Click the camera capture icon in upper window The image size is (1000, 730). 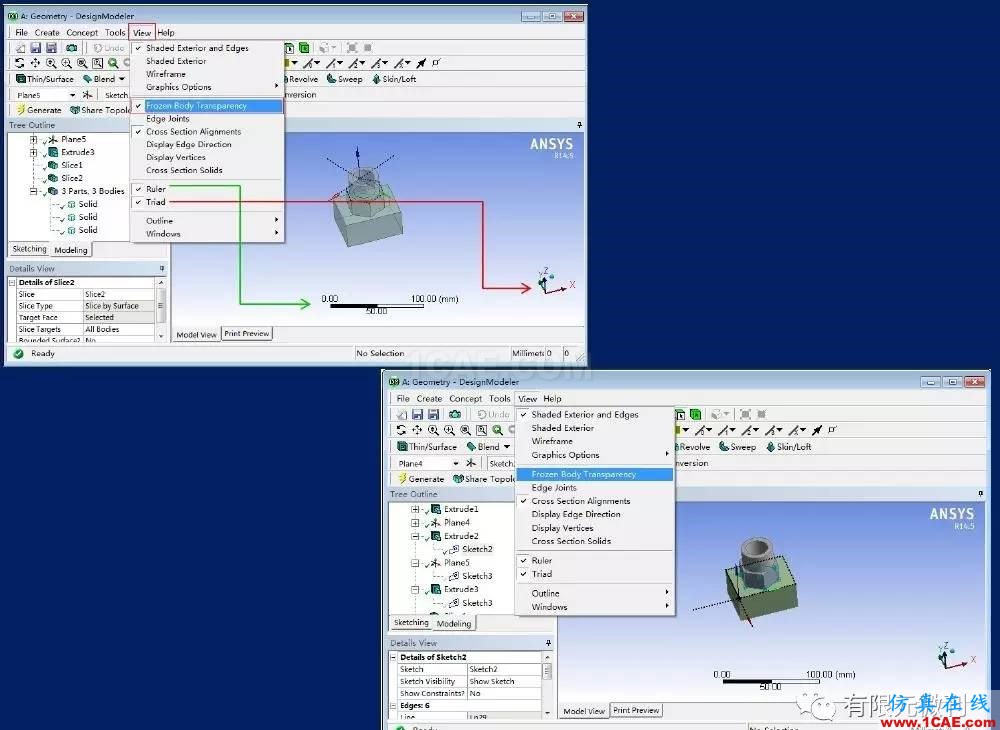pyautogui.click(x=71, y=48)
